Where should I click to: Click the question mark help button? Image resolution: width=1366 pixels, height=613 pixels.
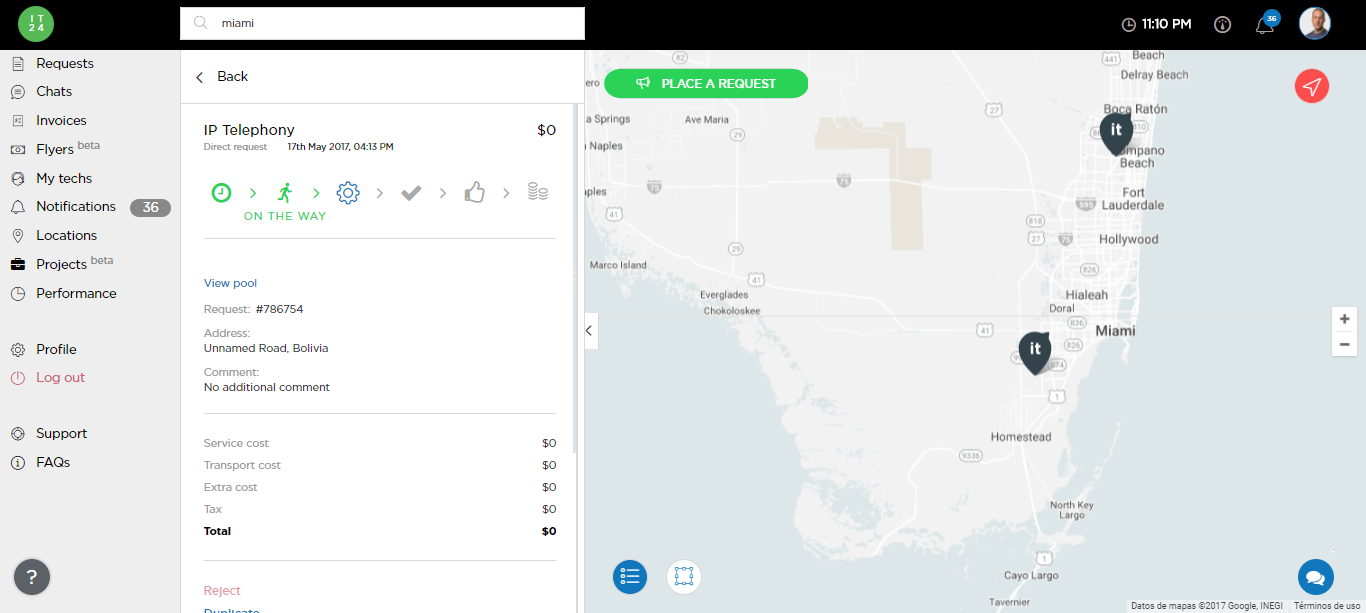click(x=32, y=577)
